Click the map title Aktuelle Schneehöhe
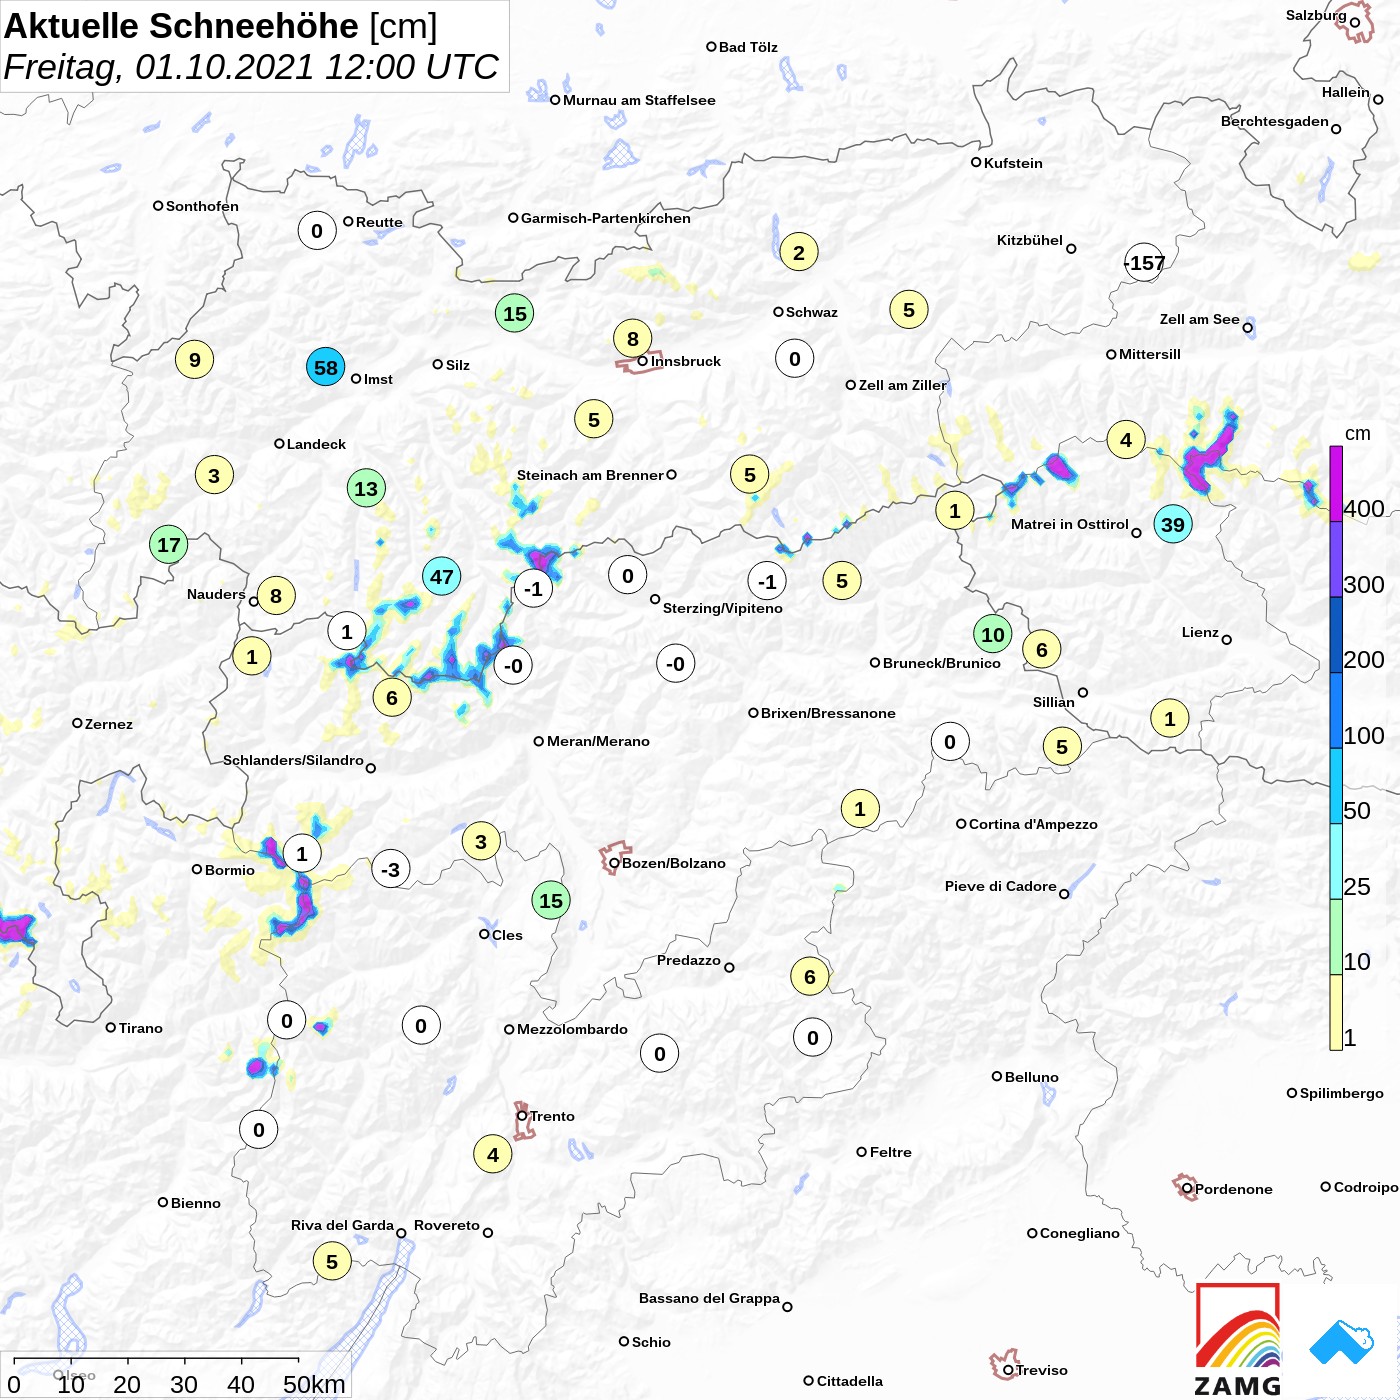Image resolution: width=1400 pixels, height=1400 pixels. coord(181,26)
